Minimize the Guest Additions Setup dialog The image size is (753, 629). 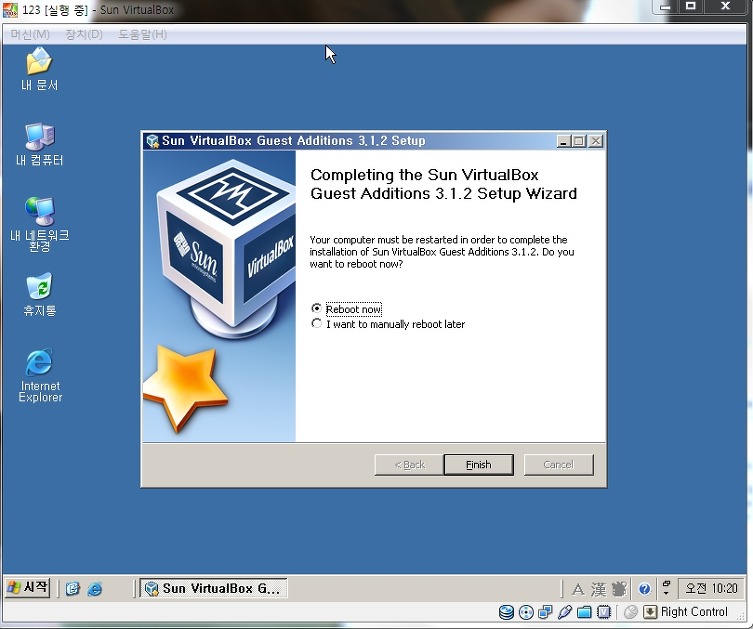point(563,141)
